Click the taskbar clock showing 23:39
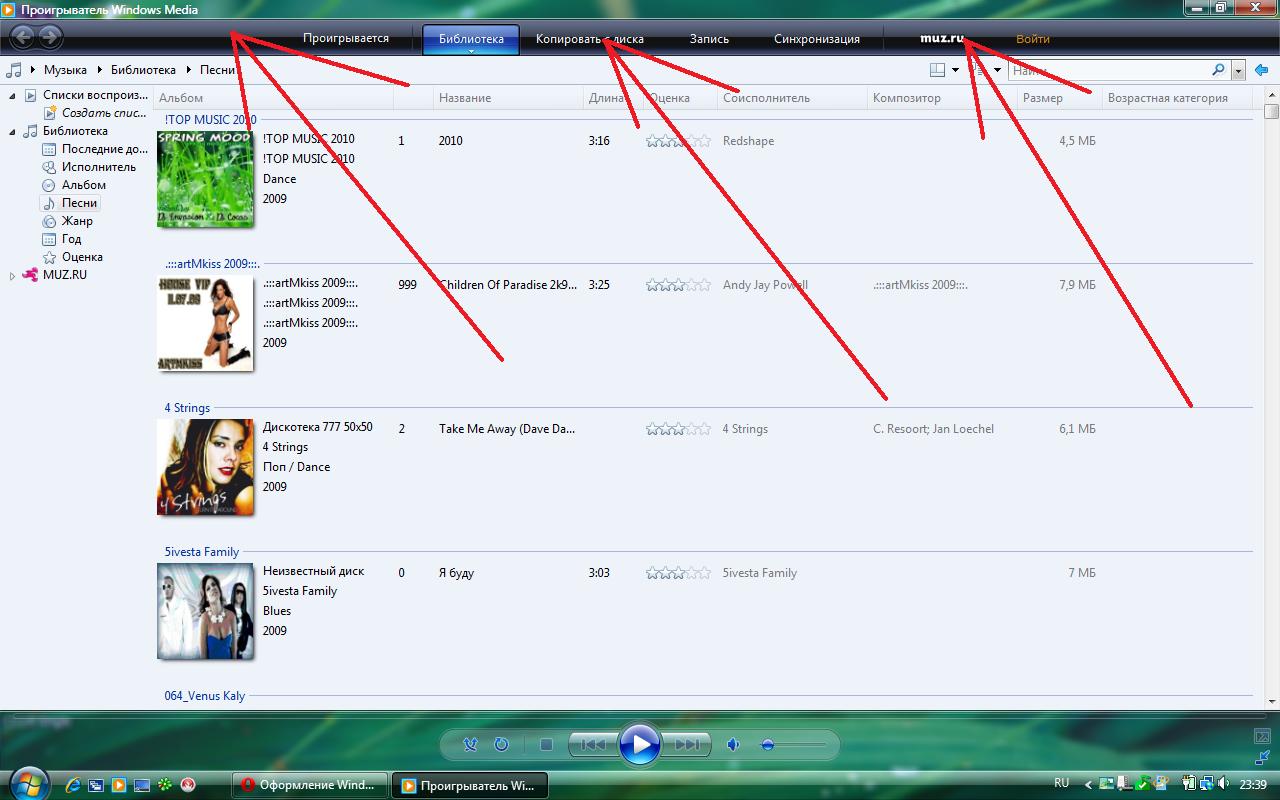 point(1253,784)
